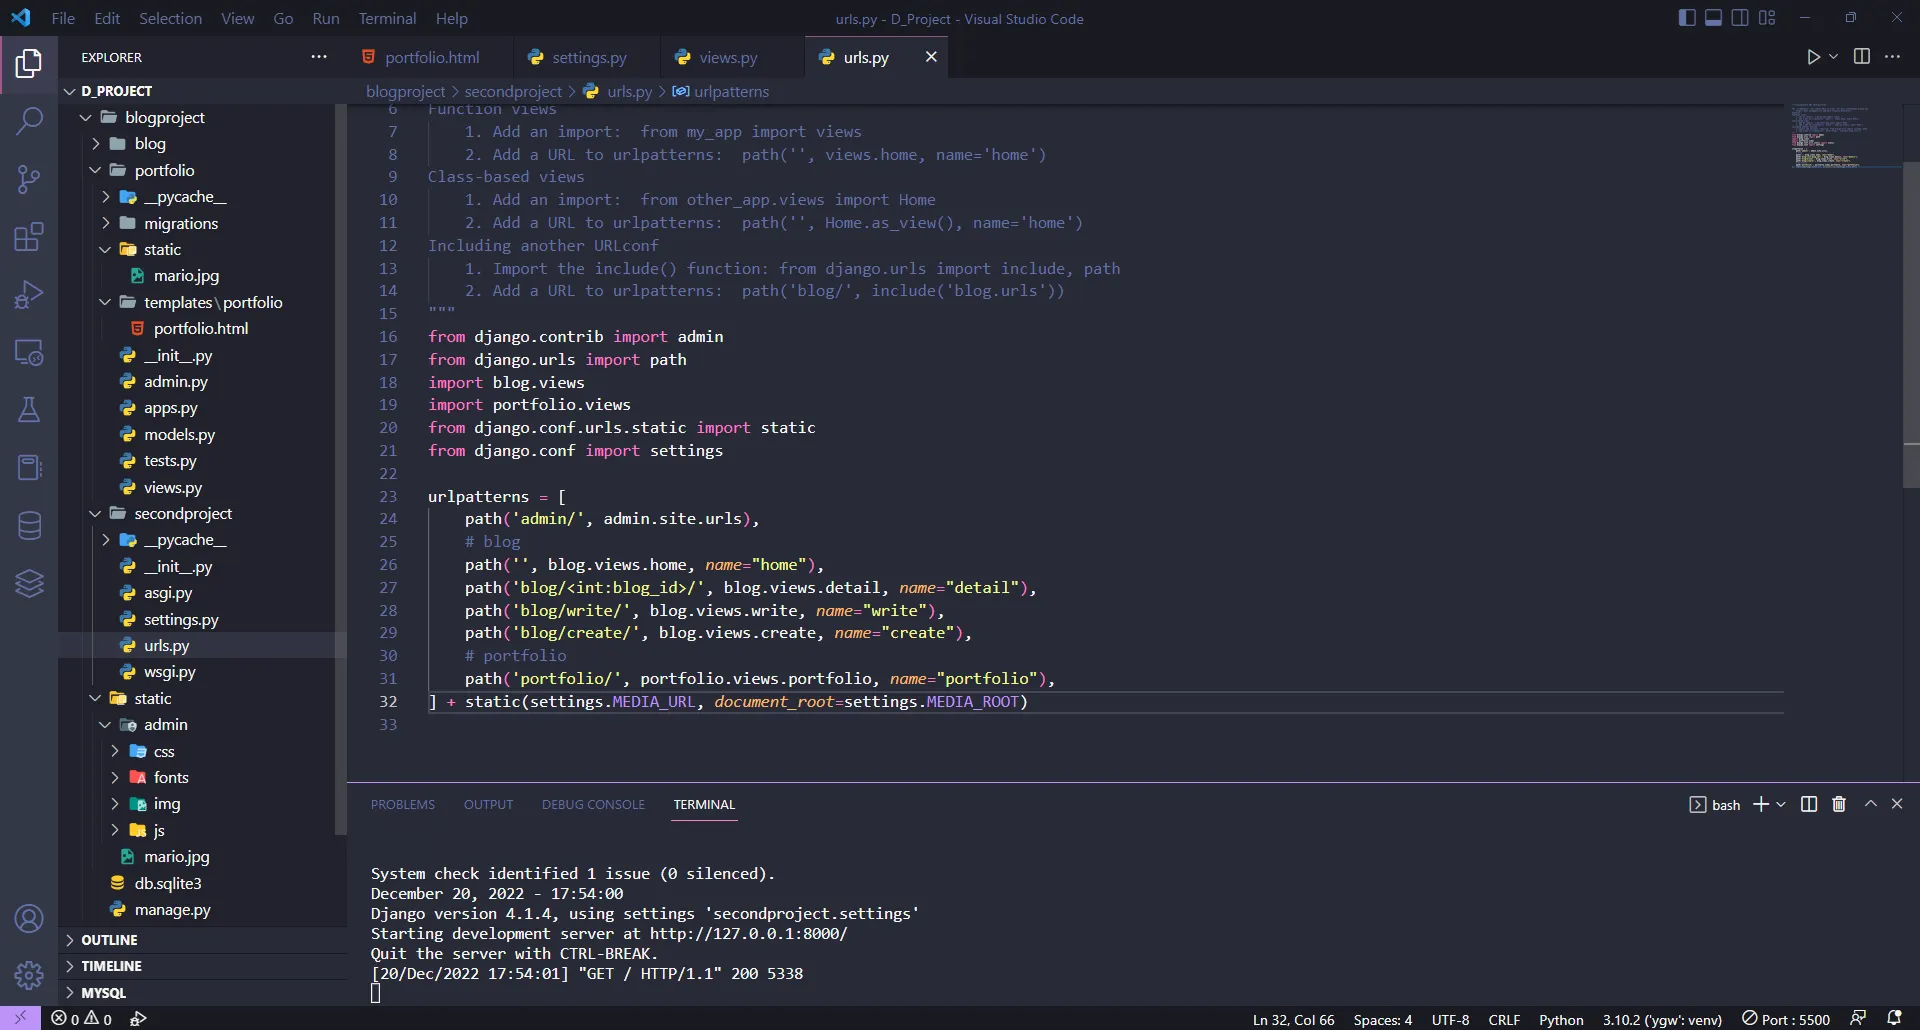Open the Manage gear icon
Viewport: 1920px width, 1030px height.
tap(29, 974)
